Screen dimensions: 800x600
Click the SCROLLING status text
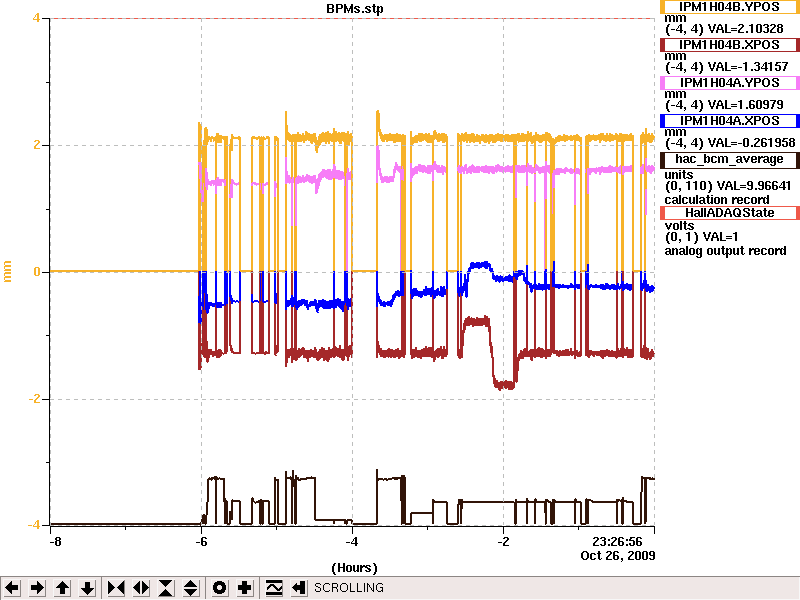click(x=349, y=588)
